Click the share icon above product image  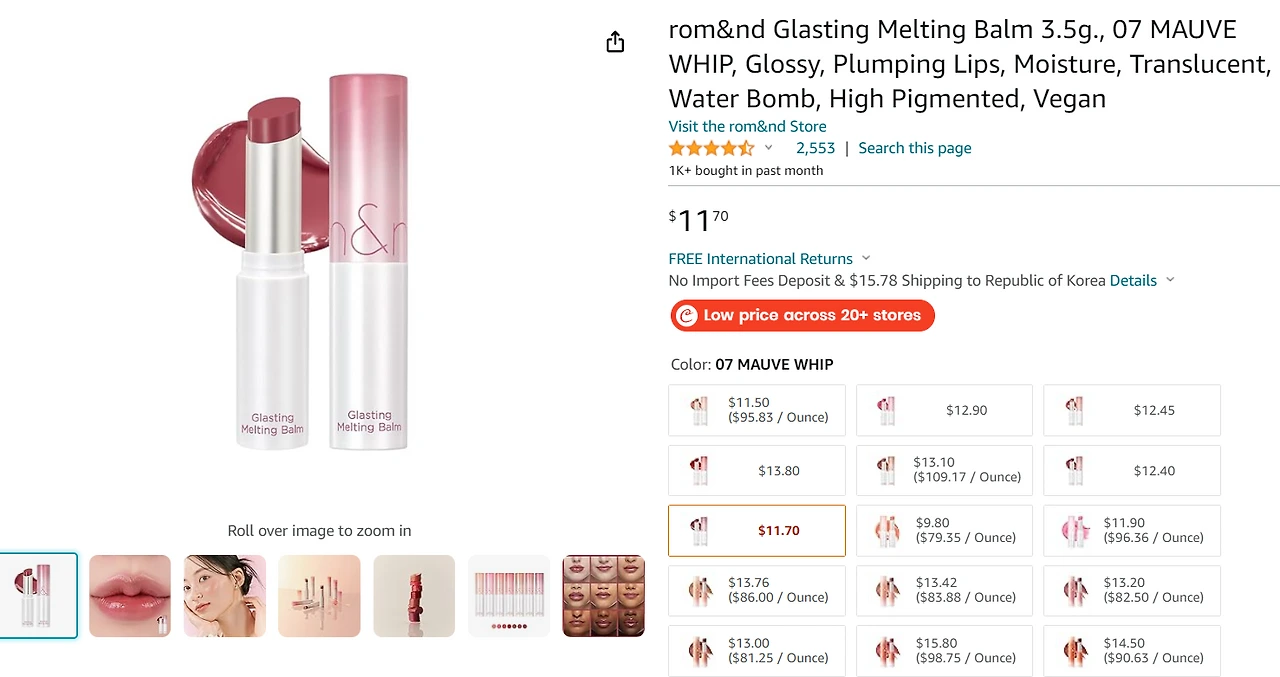[x=615, y=42]
